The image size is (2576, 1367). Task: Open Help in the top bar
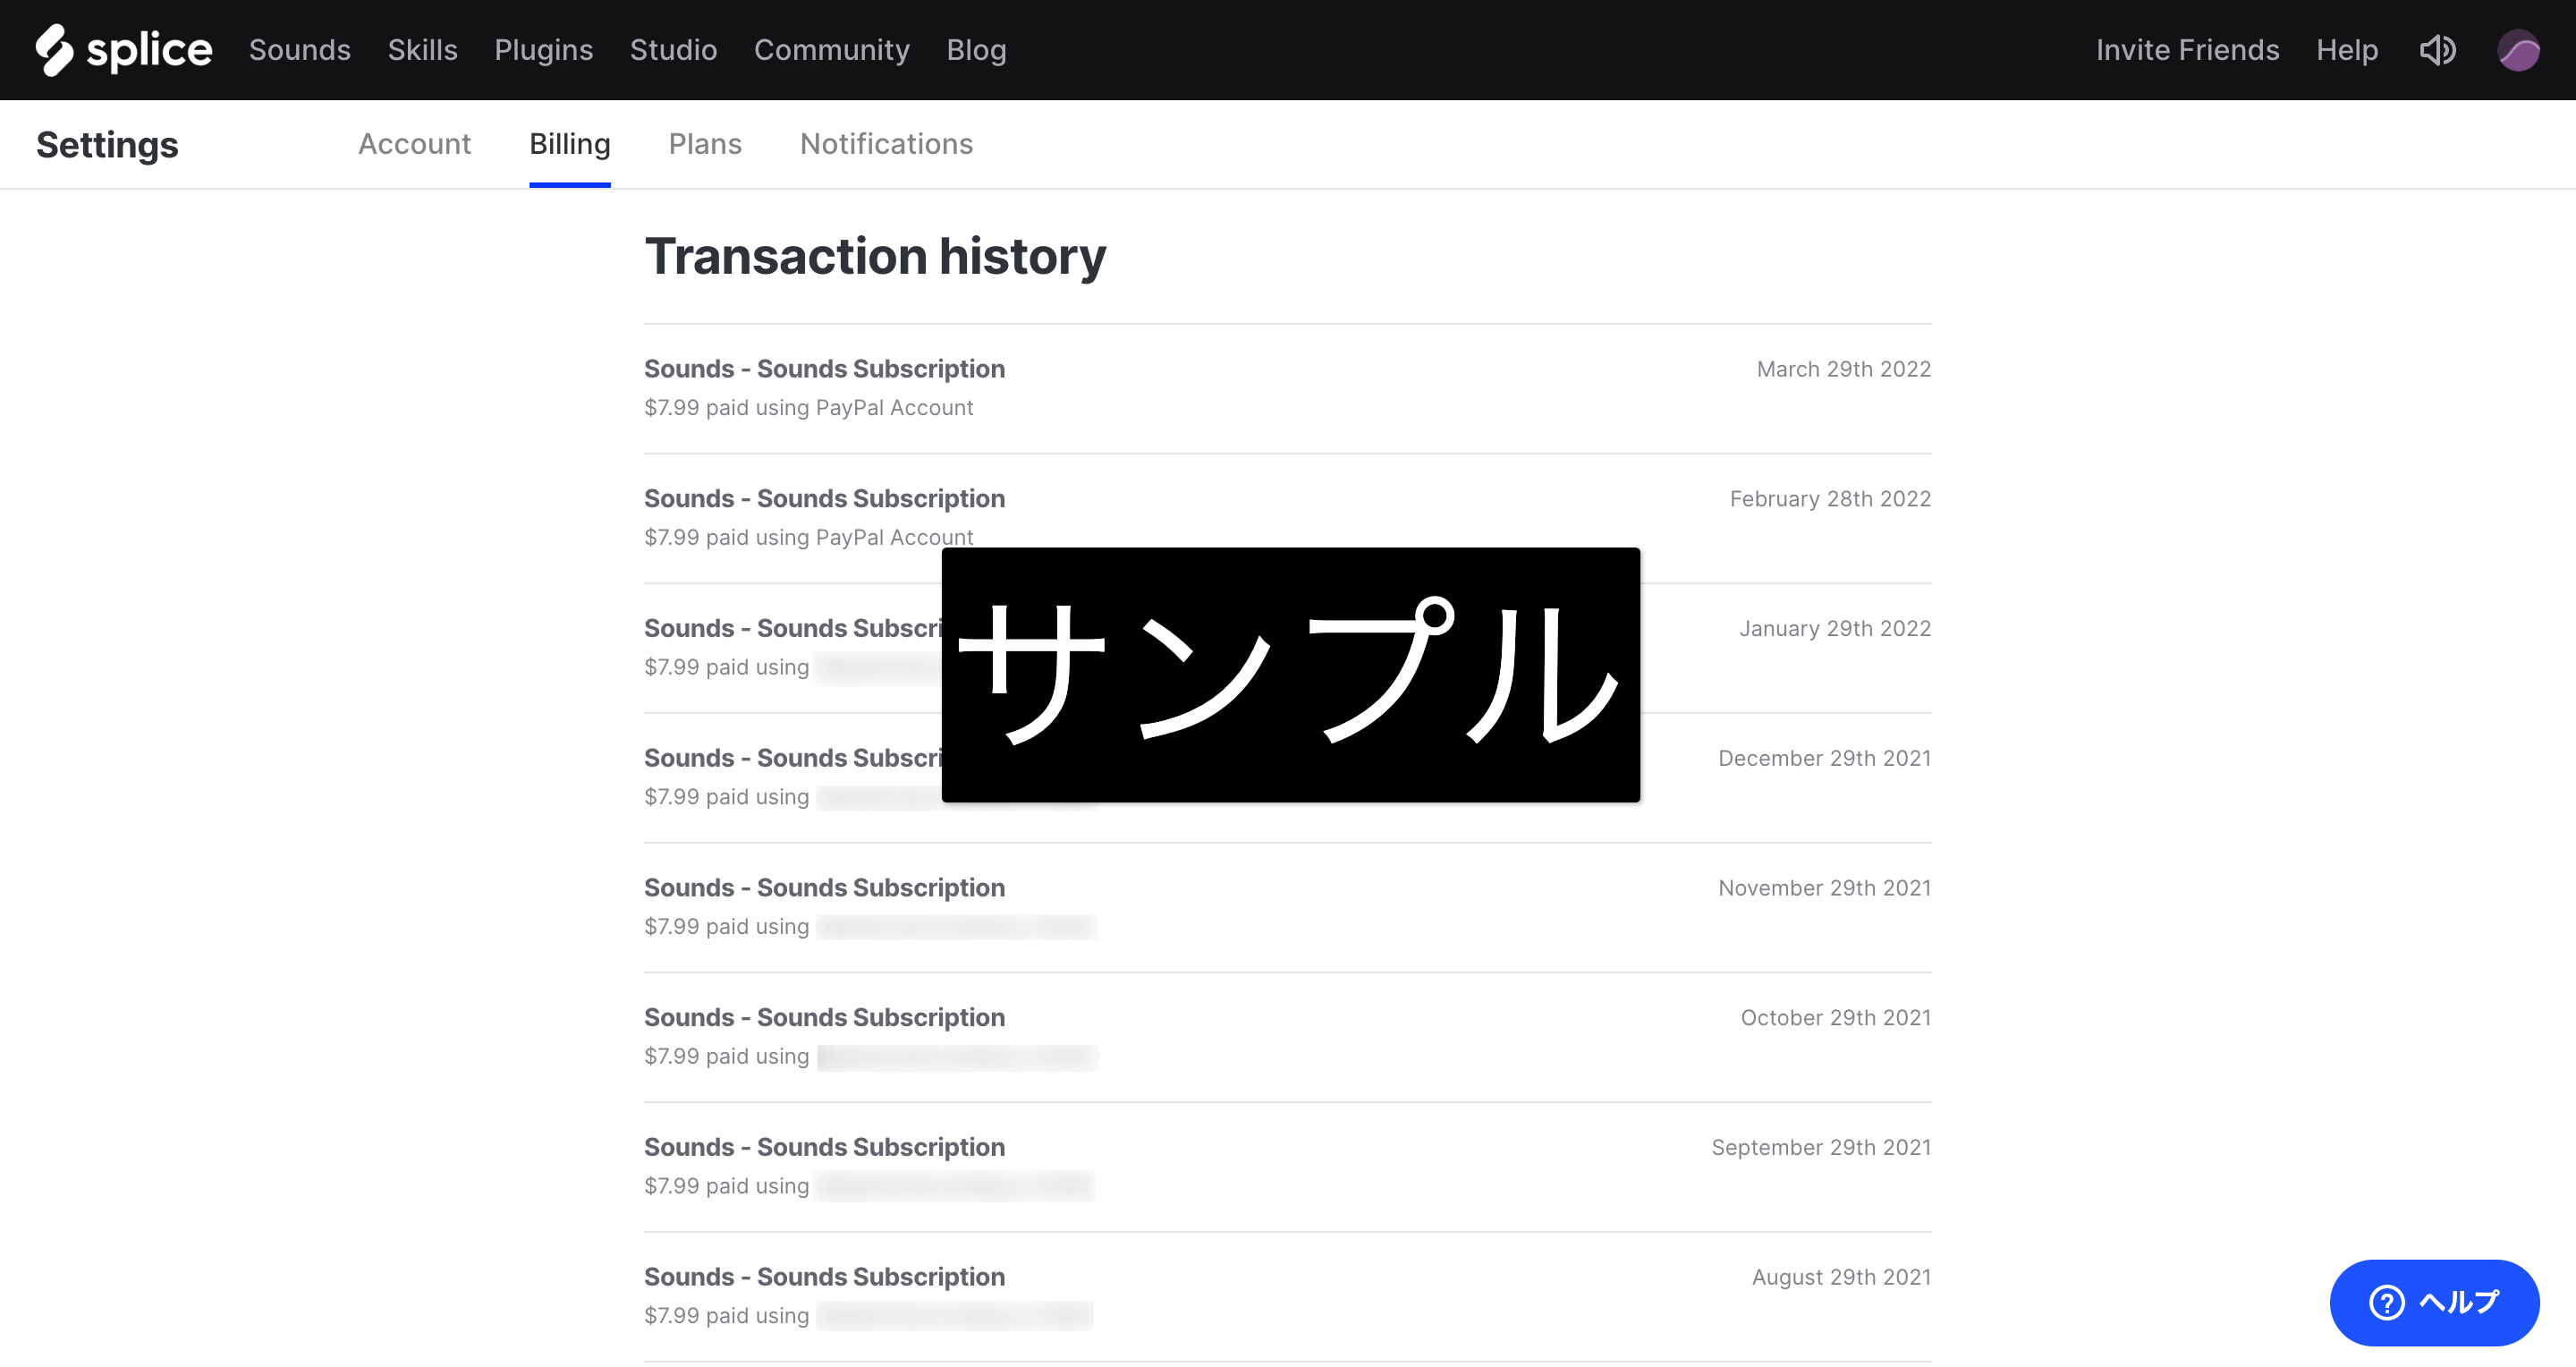click(2346, 50)
